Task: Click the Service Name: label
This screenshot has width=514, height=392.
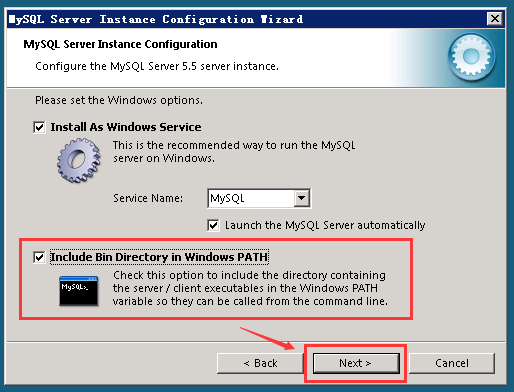Action: coord(148,198)
